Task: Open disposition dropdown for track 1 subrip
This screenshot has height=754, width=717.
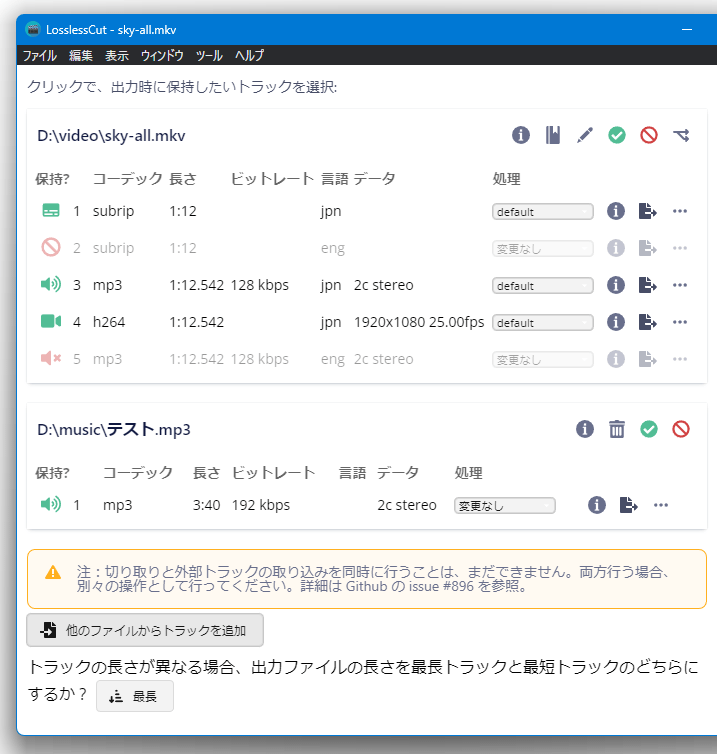Action: click(543, 212)
